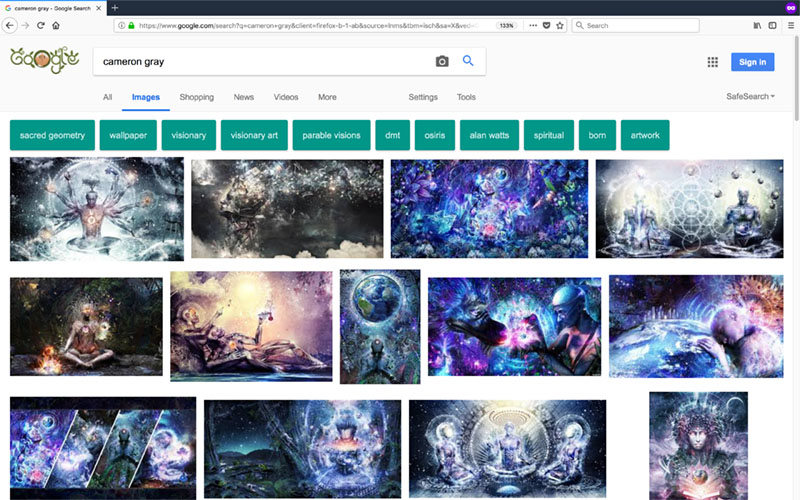This screenshot has width=800, height=500.
Task: Open the diagonal four-panel collage image
Action: point(103,448)
